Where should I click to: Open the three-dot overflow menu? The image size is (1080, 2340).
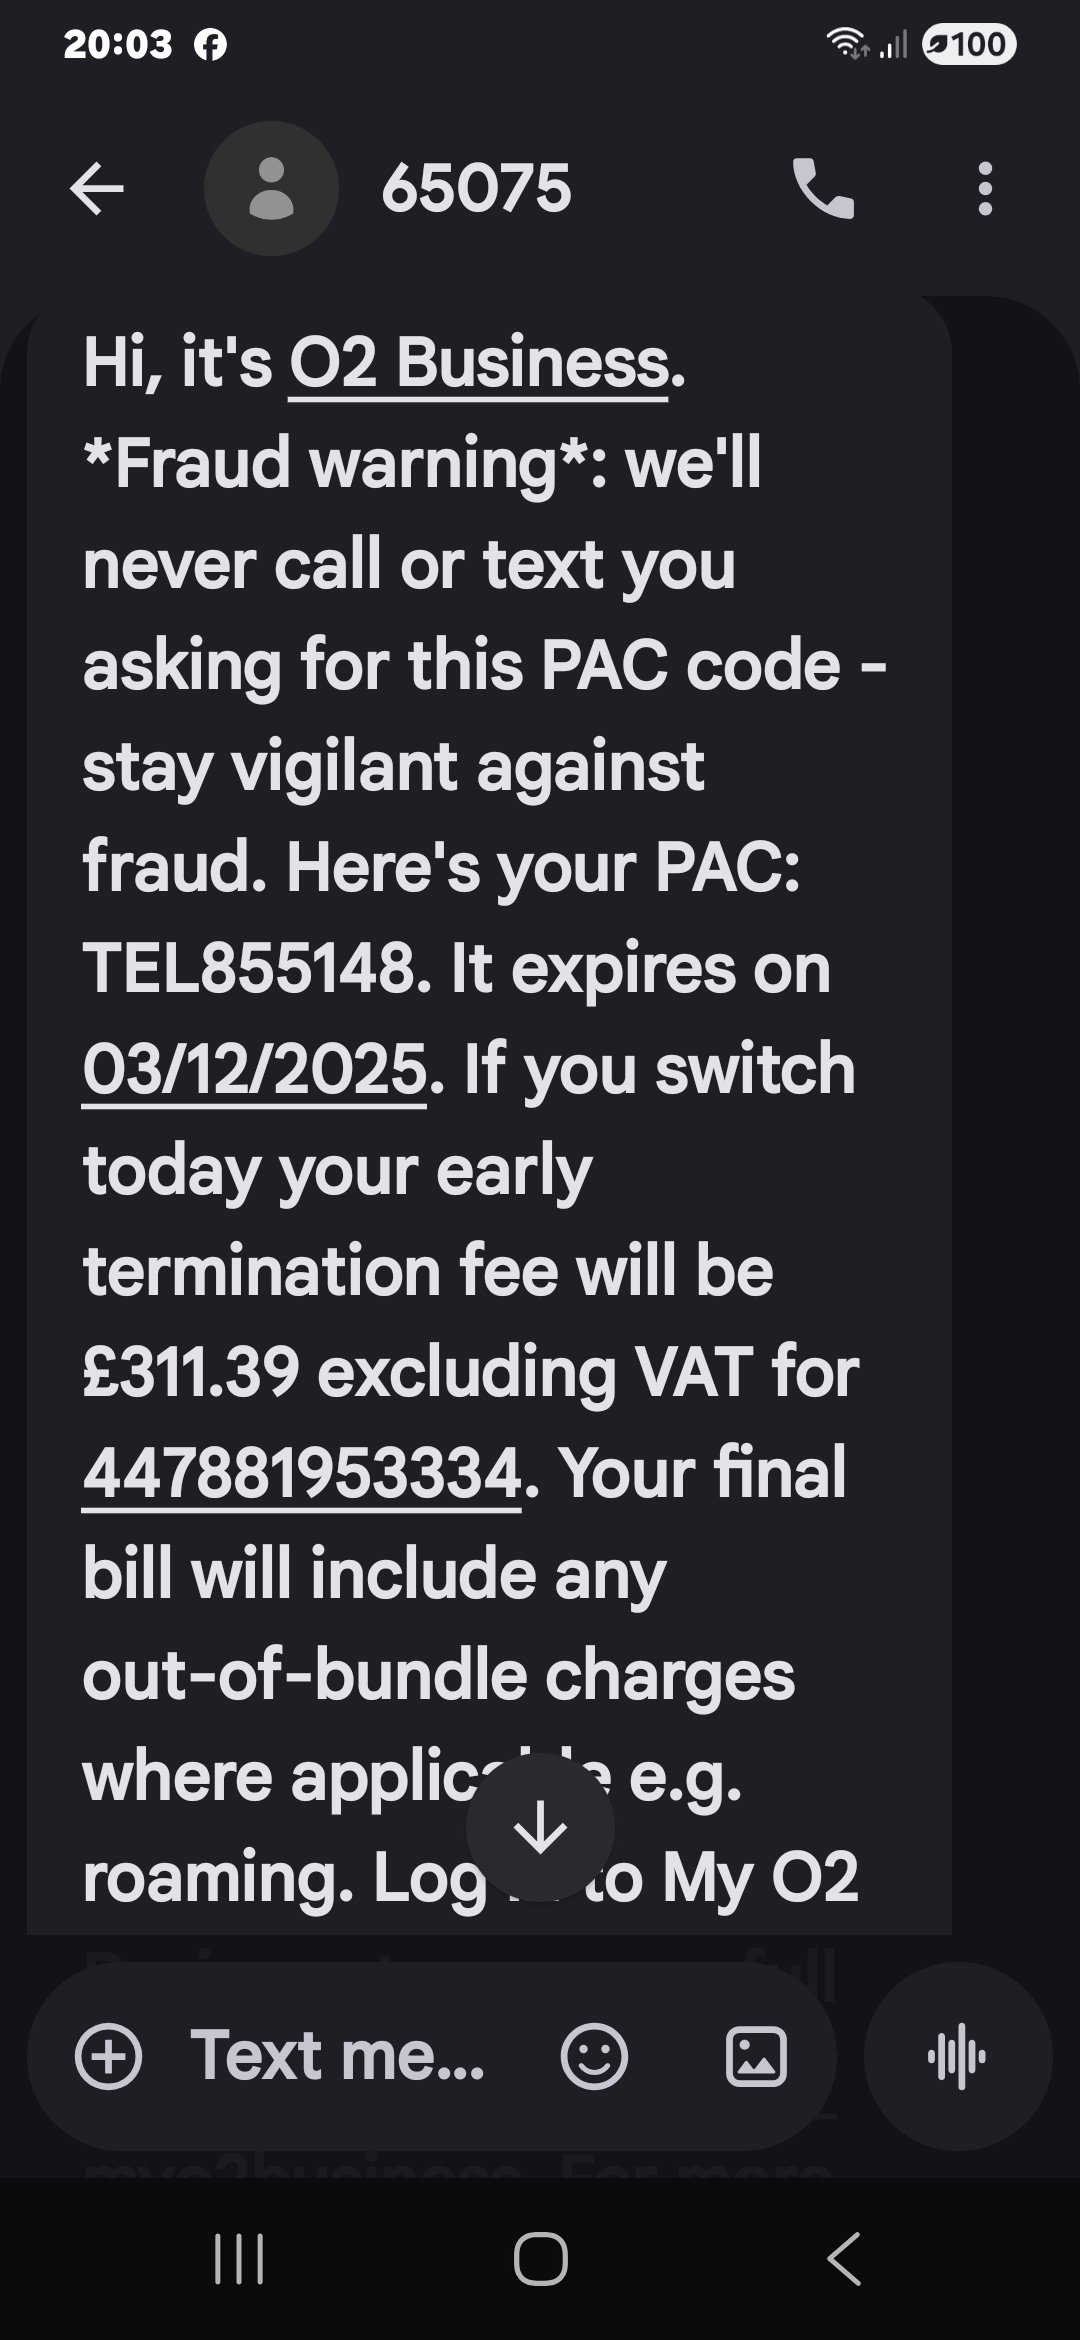(985, 189)
